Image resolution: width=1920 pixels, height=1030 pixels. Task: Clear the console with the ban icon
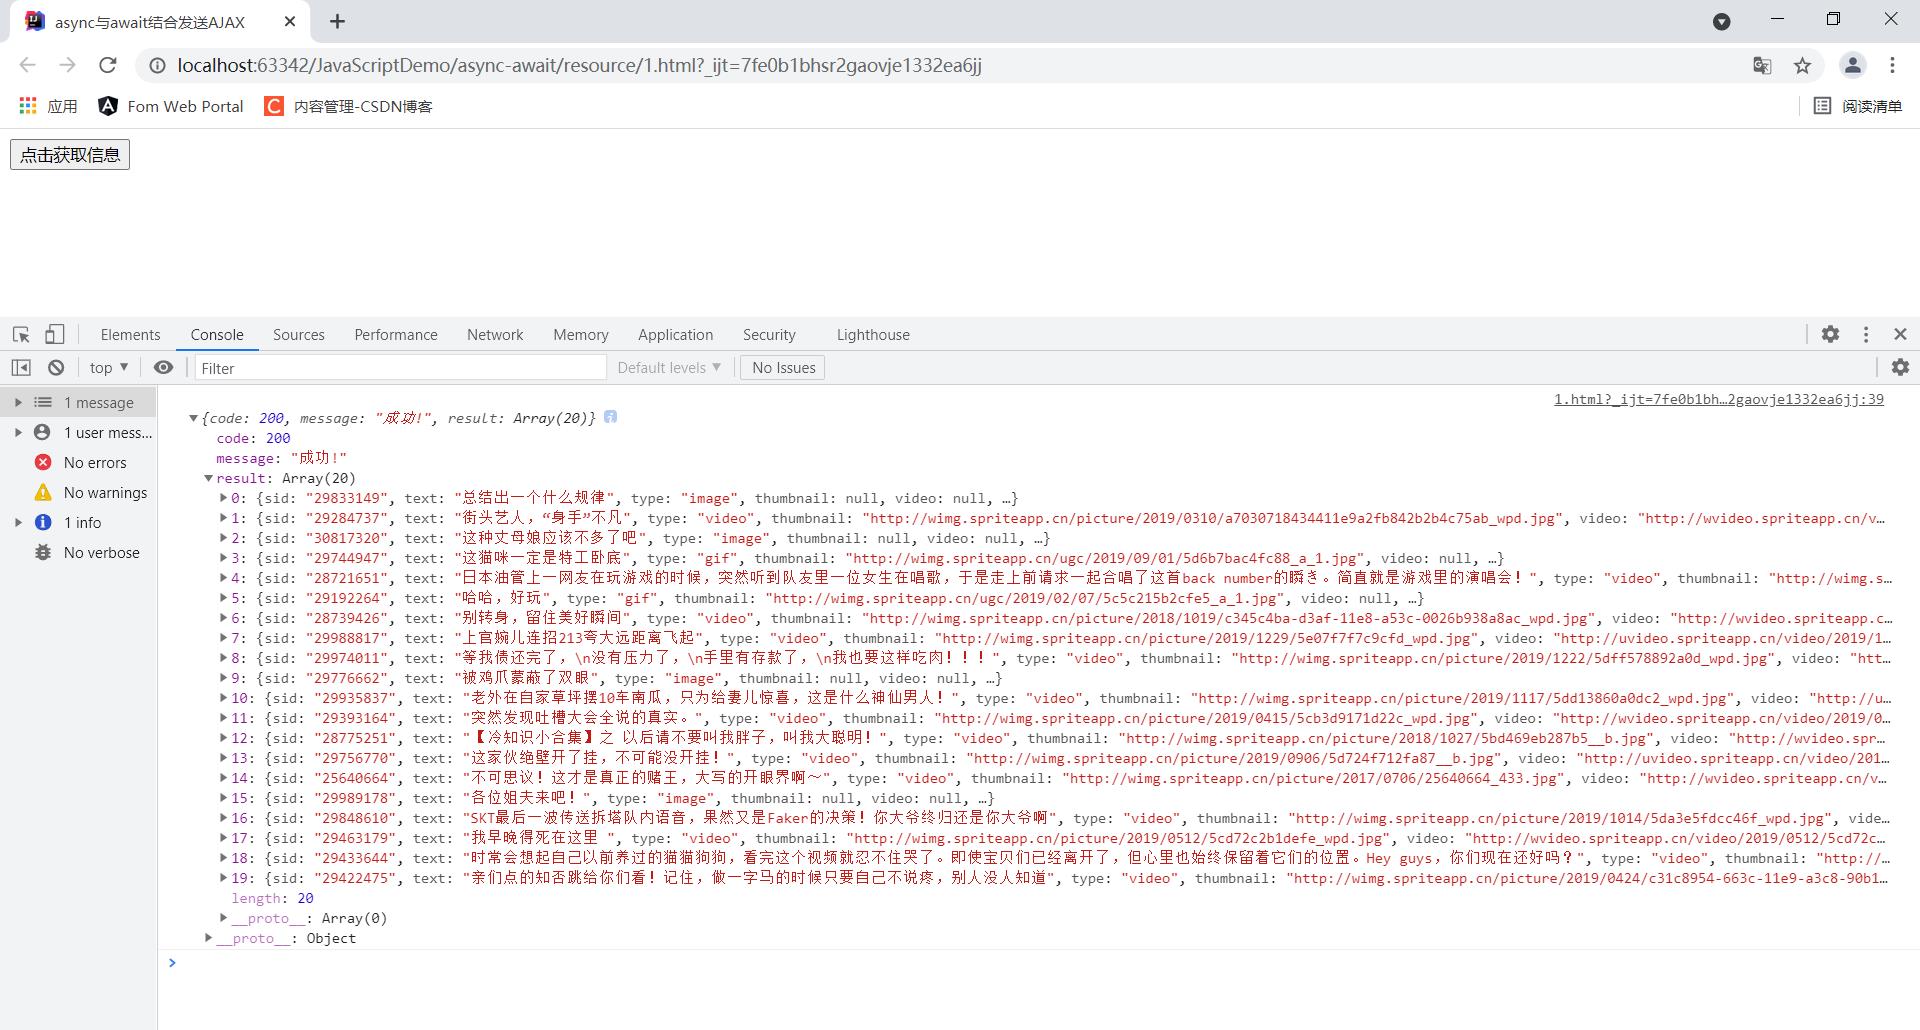click(x=56, y=368)
